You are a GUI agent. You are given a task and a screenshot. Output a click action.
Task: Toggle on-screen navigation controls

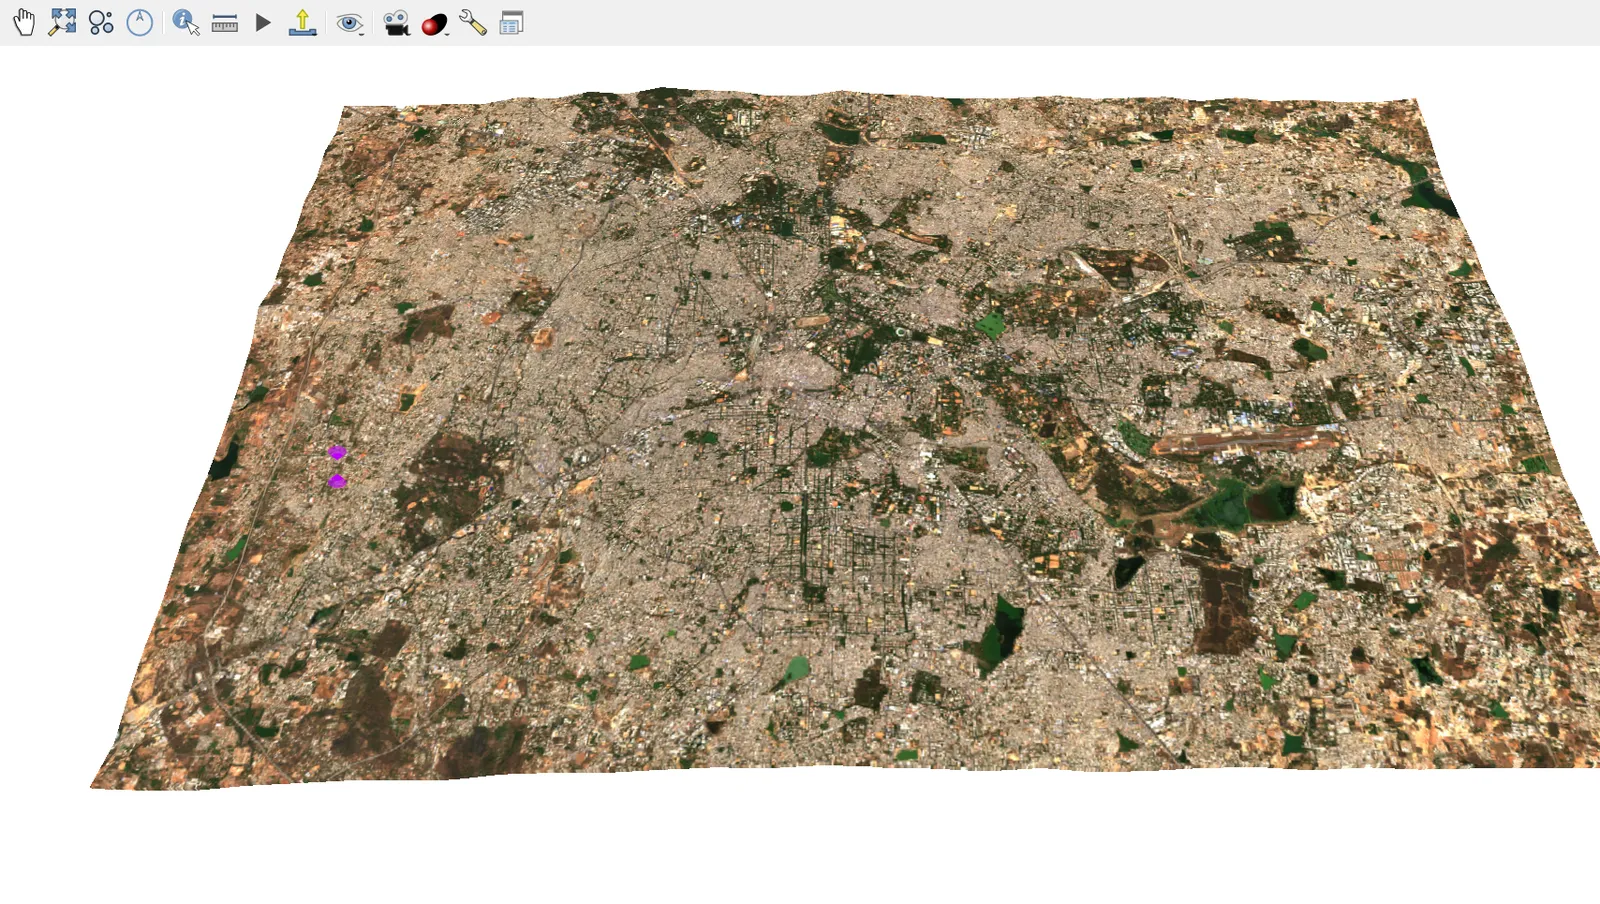(x=101, y=22)
